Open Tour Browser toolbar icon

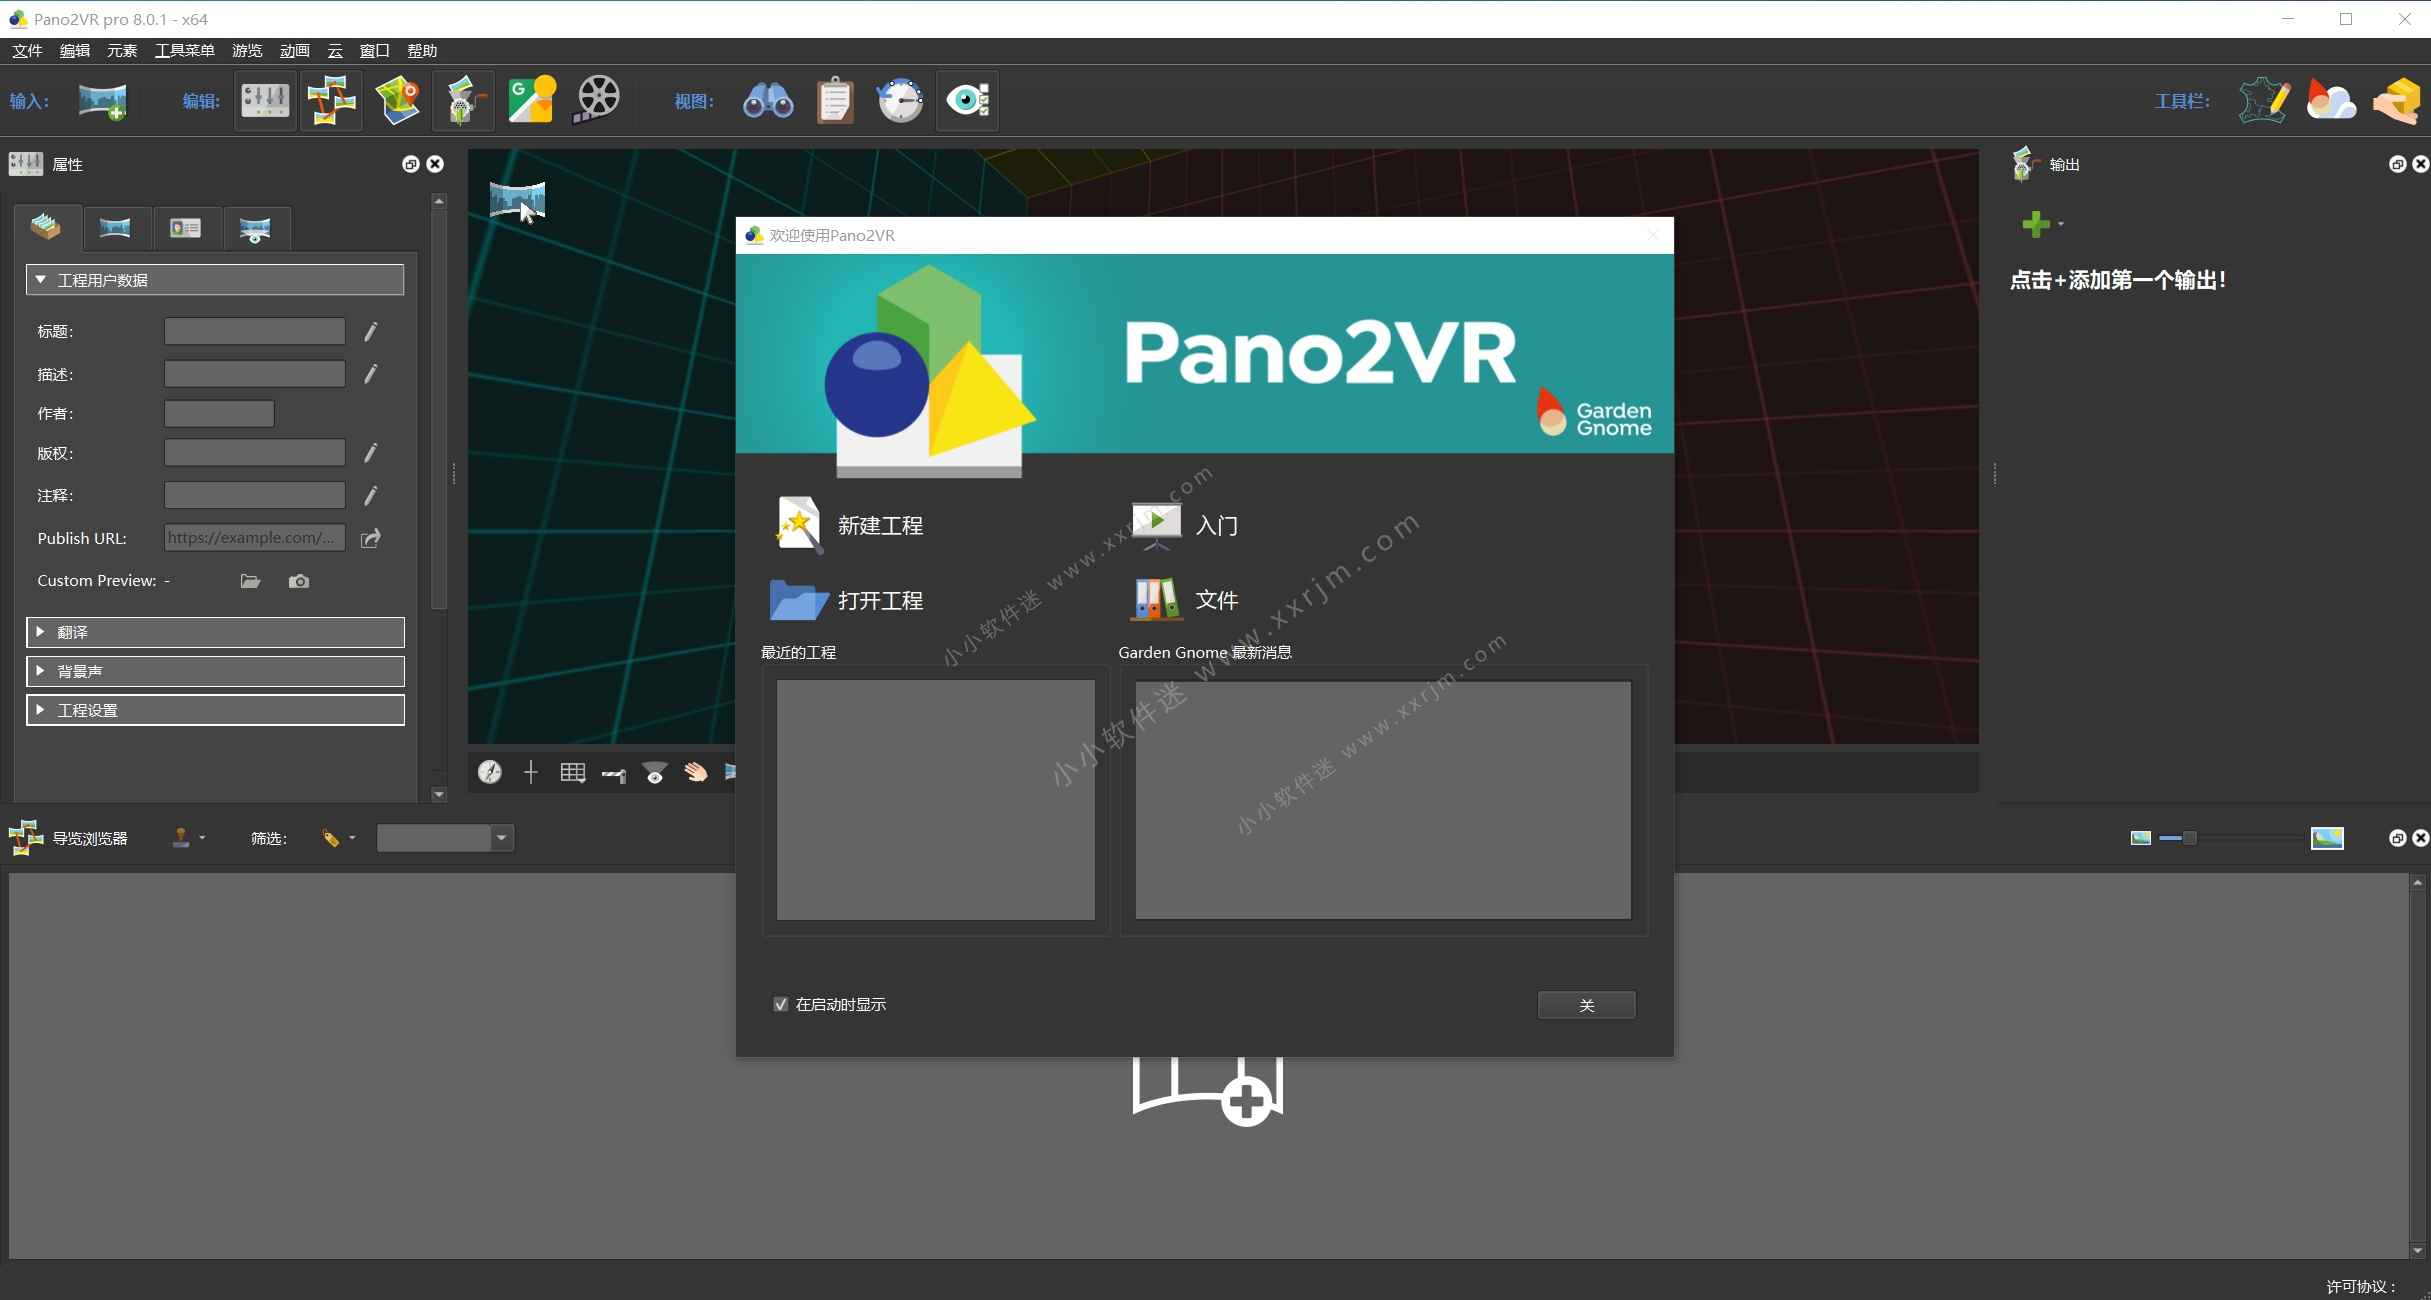pos(332,101)
